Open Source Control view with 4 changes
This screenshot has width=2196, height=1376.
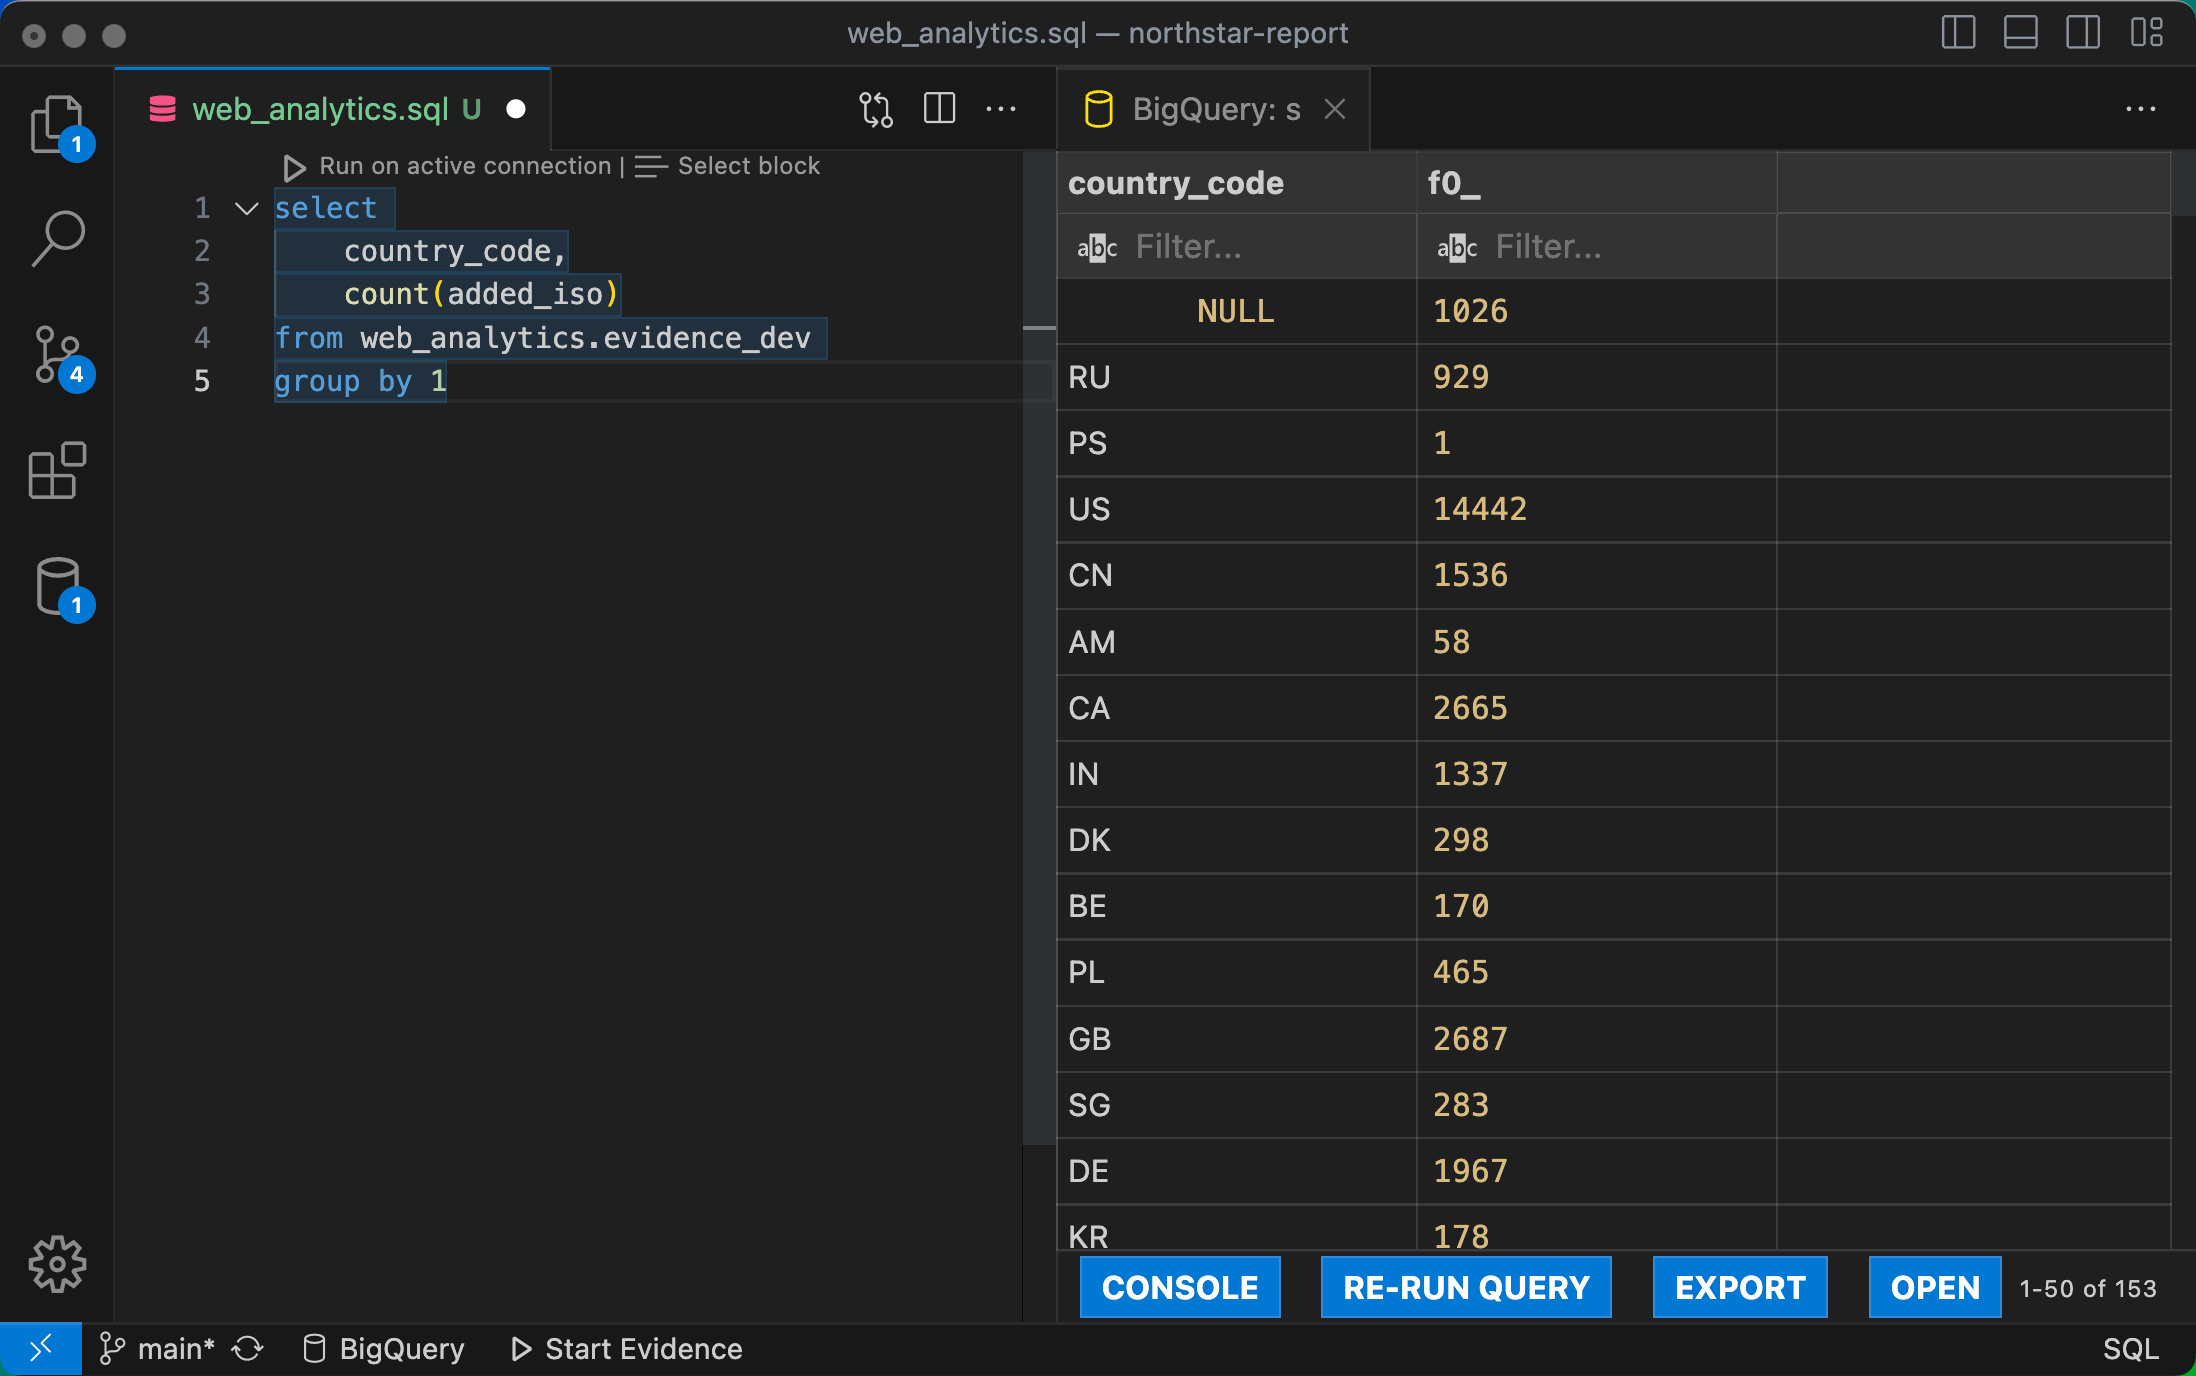pyautogui.click(x=58, y=356)
